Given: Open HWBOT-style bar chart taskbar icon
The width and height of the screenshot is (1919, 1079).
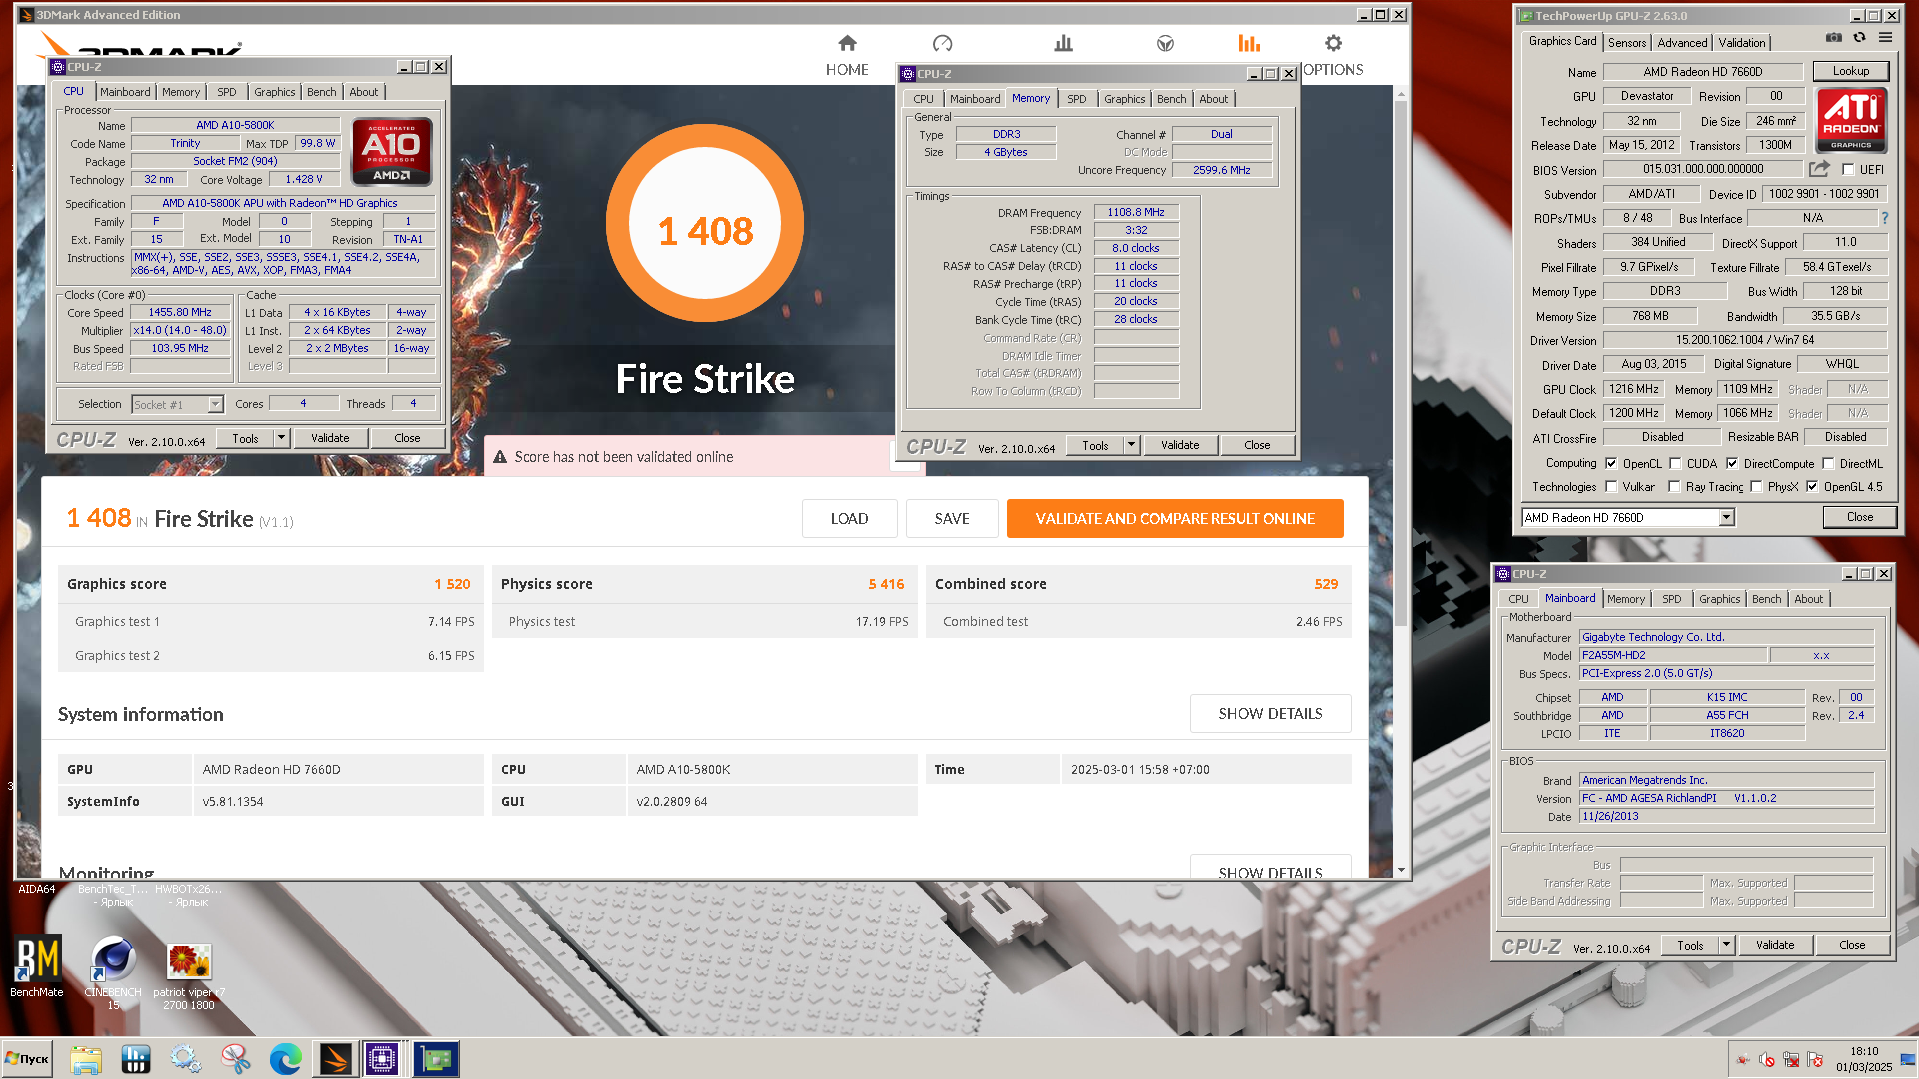Looking at the screenshot, I should [136, 1059].
